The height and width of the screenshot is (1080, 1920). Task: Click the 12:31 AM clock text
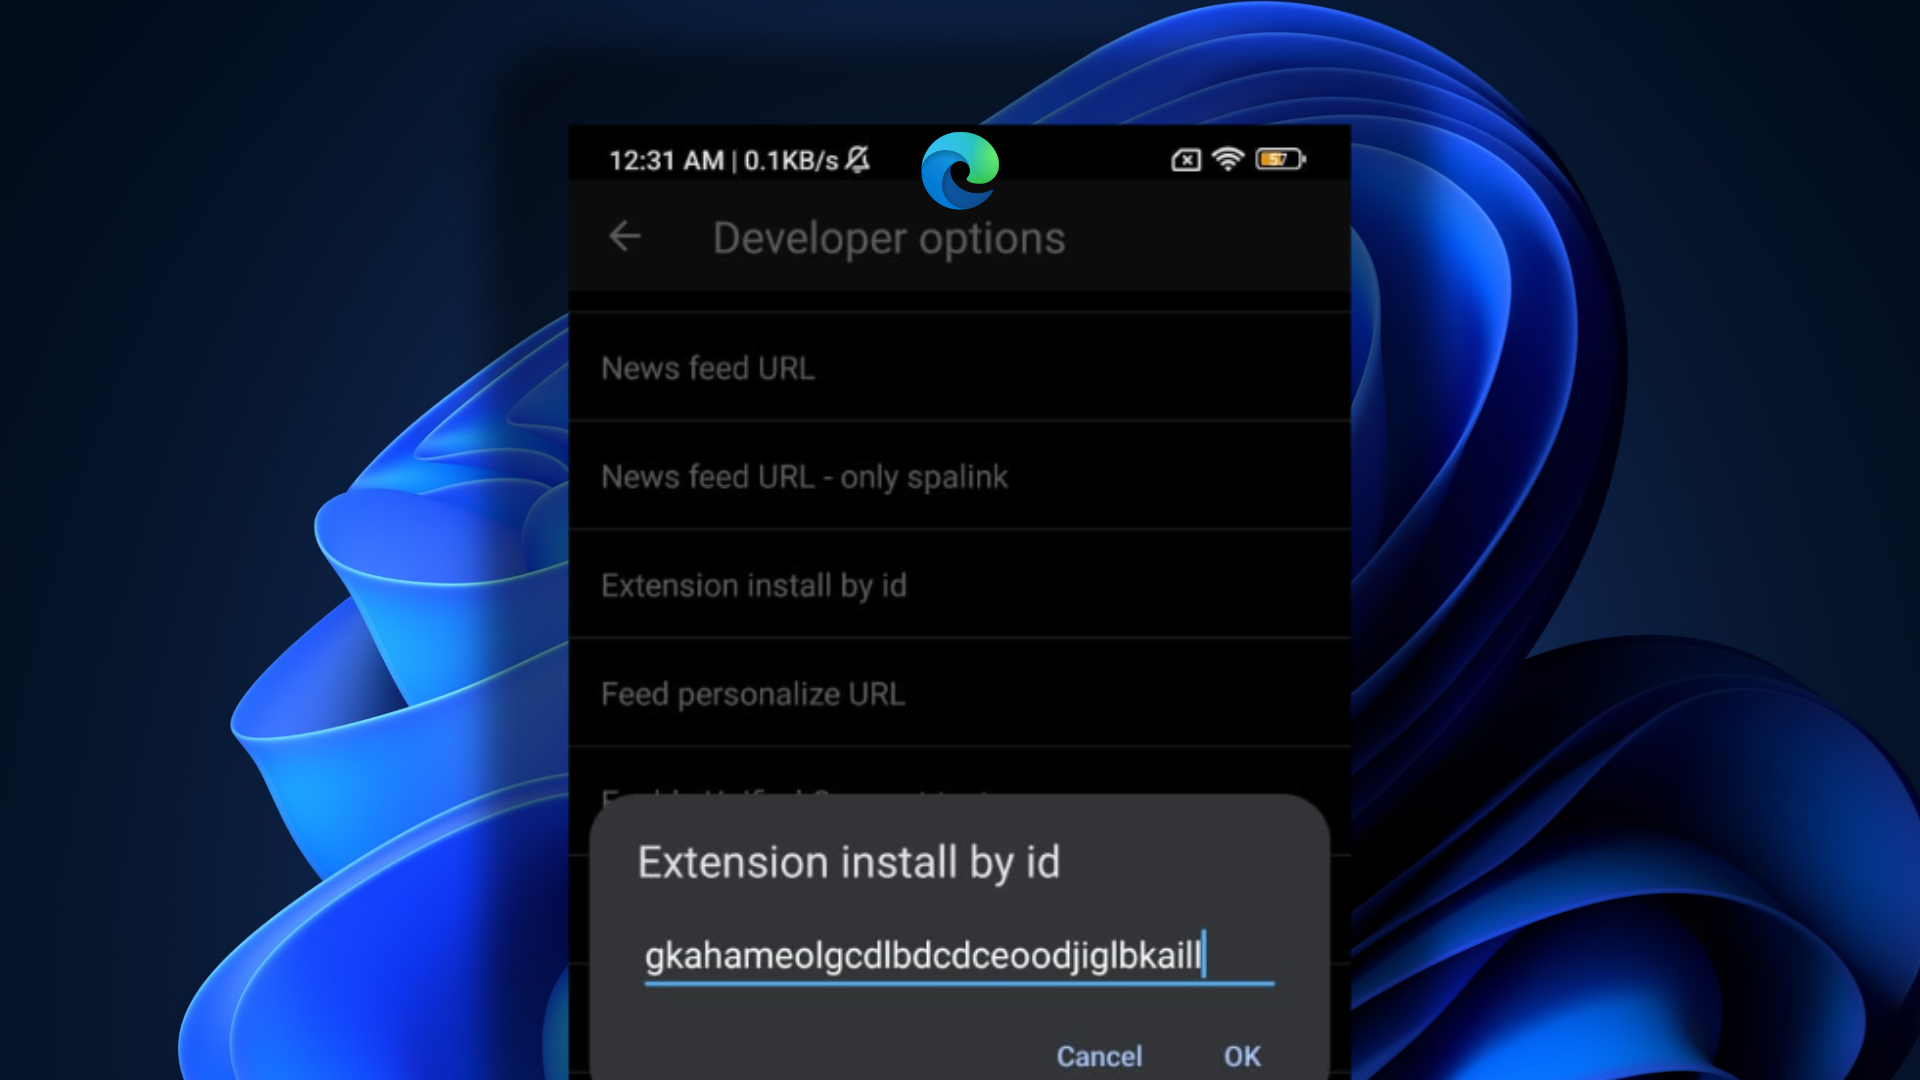pyautogui.click(x=666, y=160)
